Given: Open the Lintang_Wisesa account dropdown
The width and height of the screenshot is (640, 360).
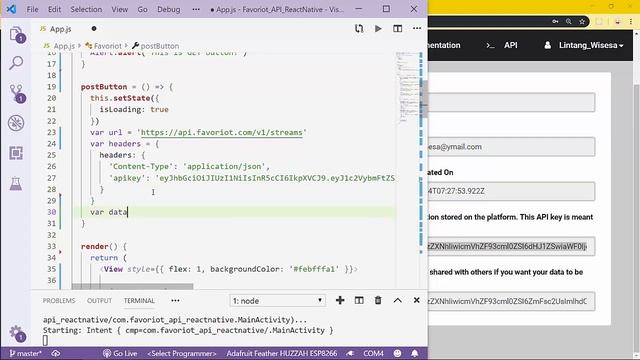Looking at the screenshot, I should click(591, 45).
